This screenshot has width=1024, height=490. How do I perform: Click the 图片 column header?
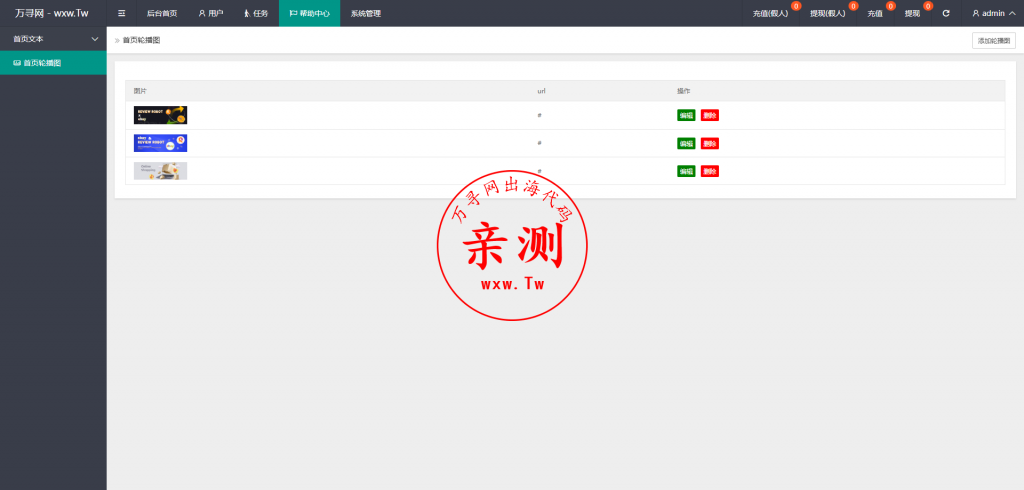[140, 91]
